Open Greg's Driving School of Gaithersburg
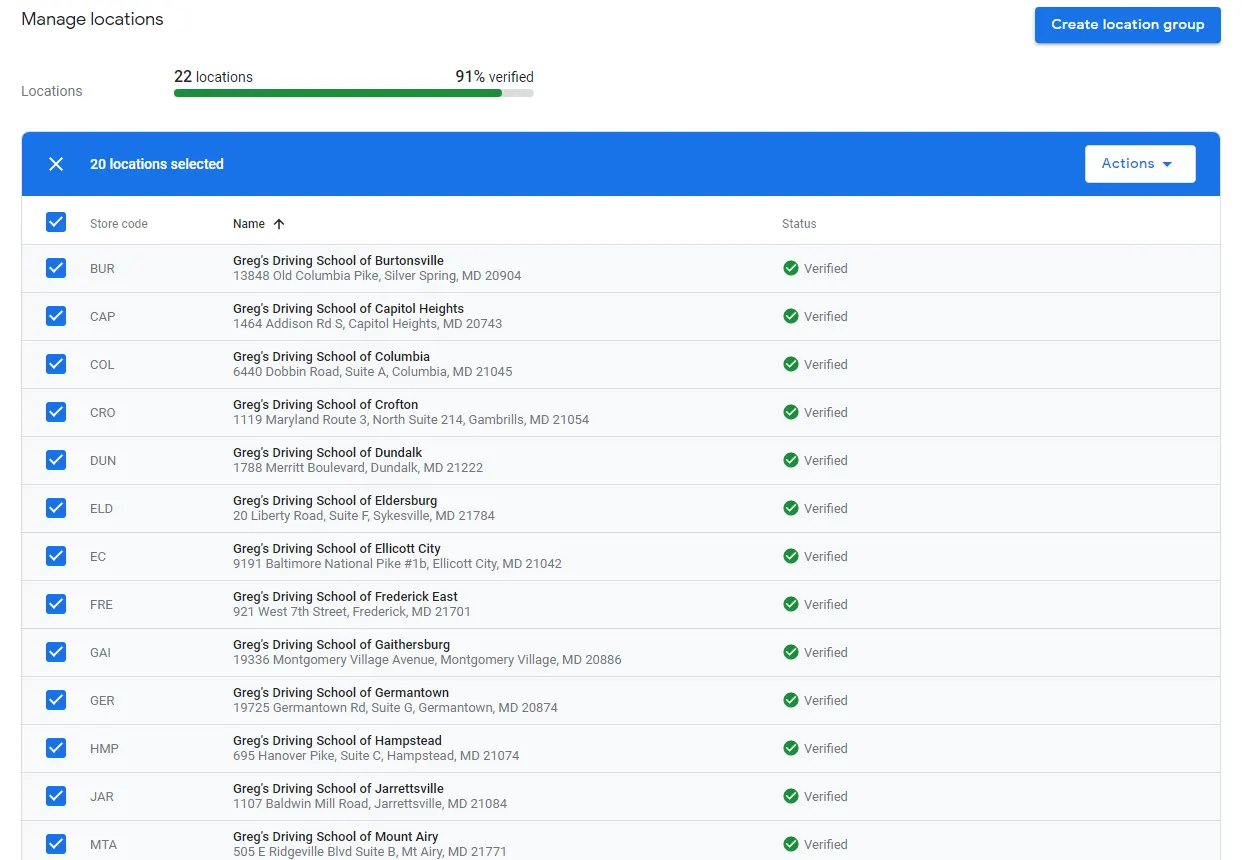The height and width of the screenshot is (860, 1242). [341, 644]
